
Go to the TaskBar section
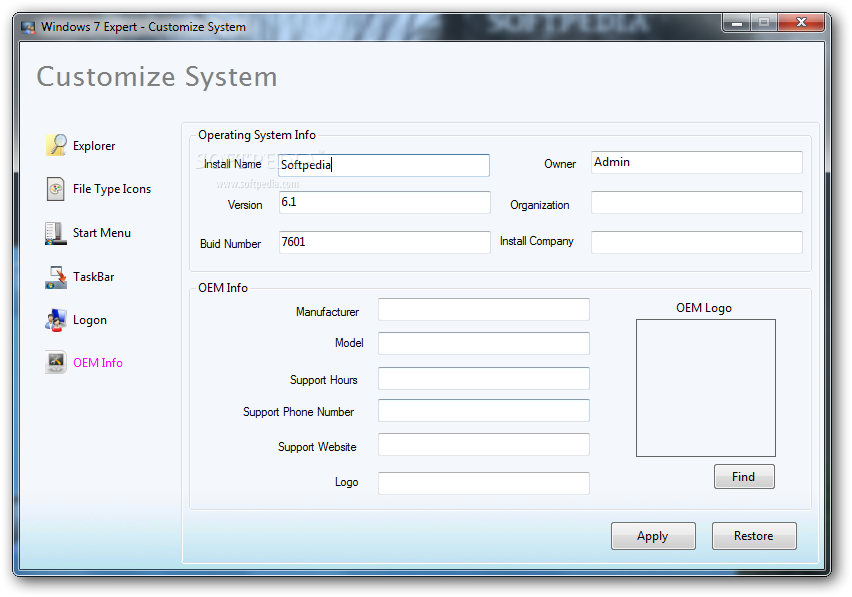point(93,277)
